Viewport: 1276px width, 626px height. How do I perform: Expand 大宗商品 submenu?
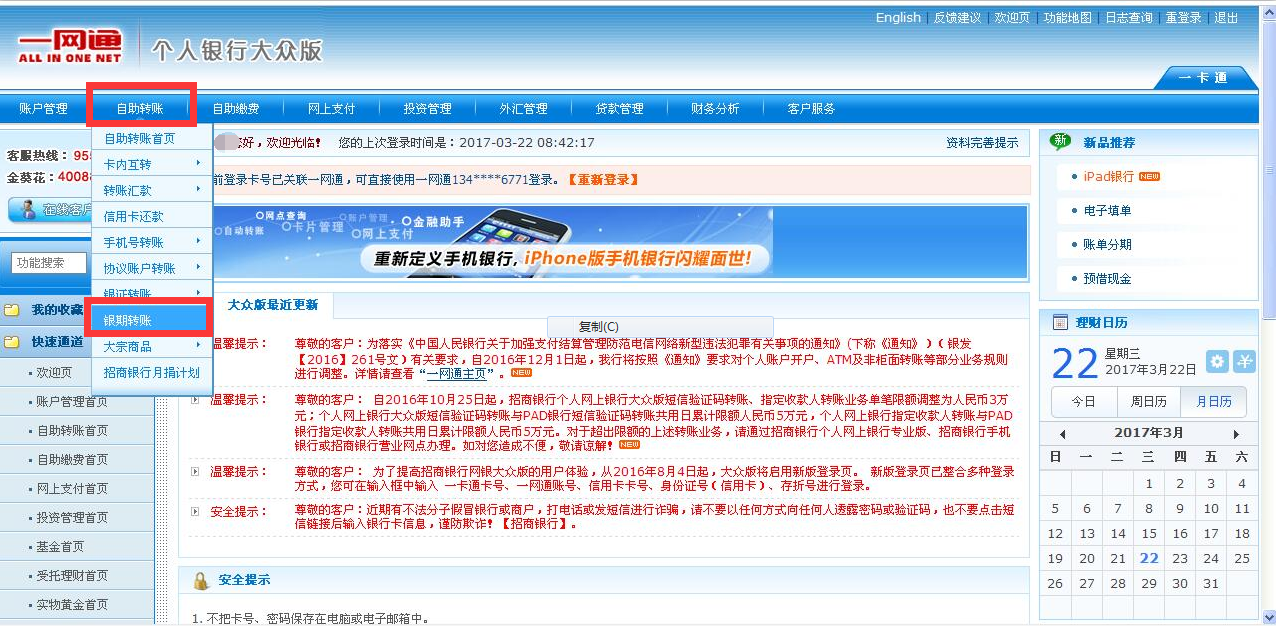[198, 345]
